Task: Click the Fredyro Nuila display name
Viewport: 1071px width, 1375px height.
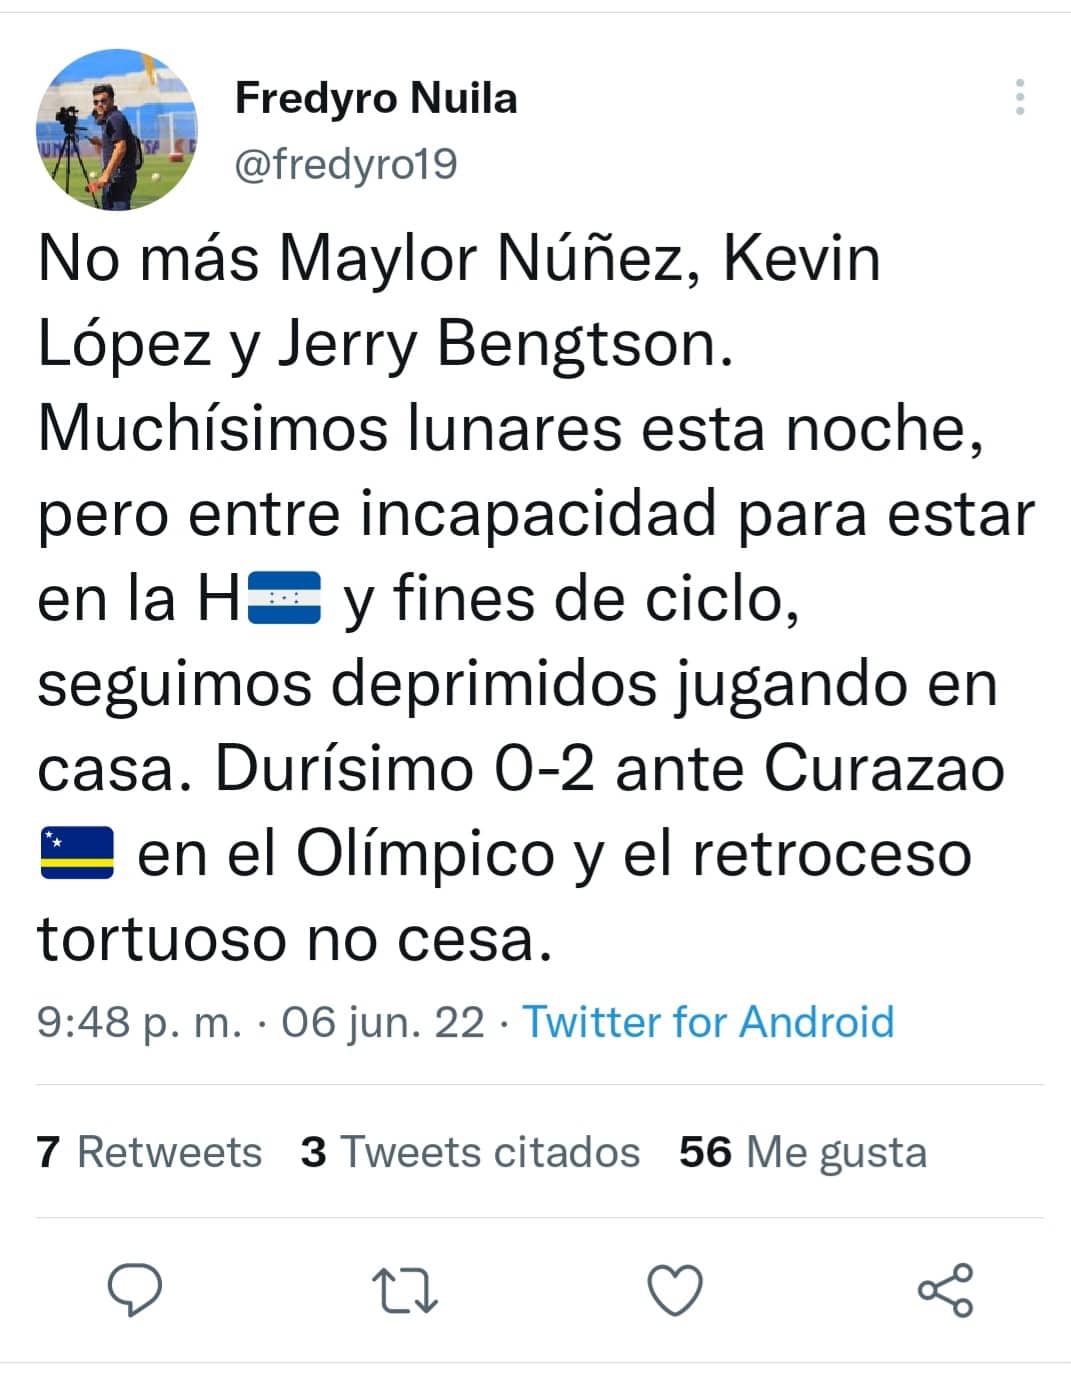Action: 375,98
